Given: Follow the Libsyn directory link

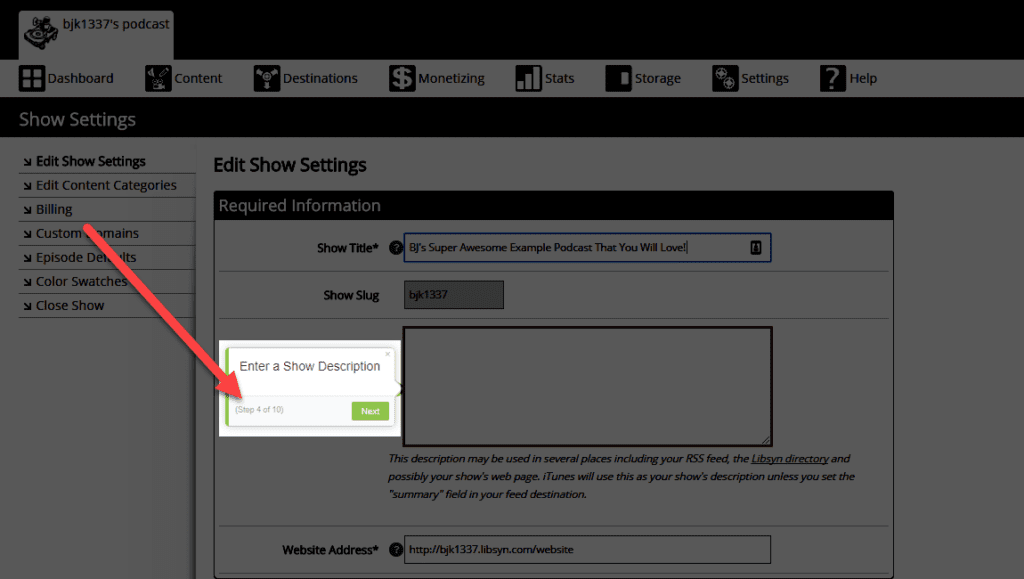Looking at the screenshot, I should (x=790, y=458).
